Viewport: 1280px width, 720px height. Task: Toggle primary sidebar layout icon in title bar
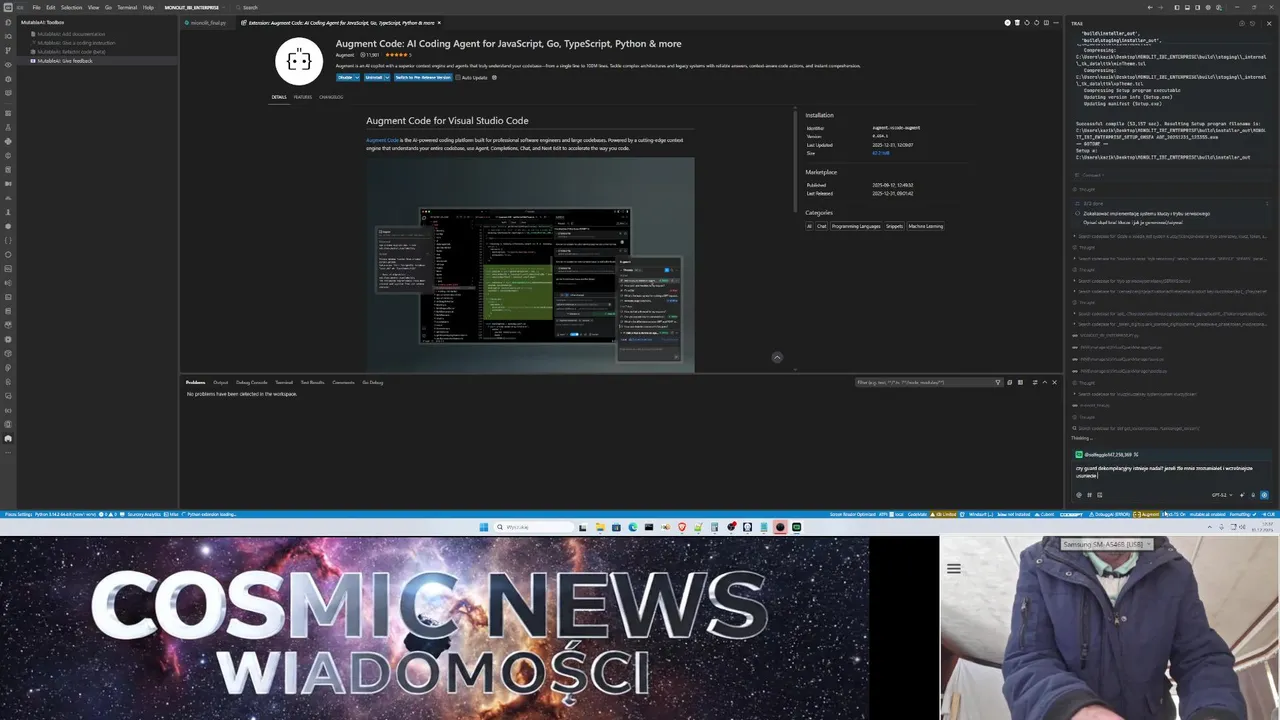[1177, 7]
